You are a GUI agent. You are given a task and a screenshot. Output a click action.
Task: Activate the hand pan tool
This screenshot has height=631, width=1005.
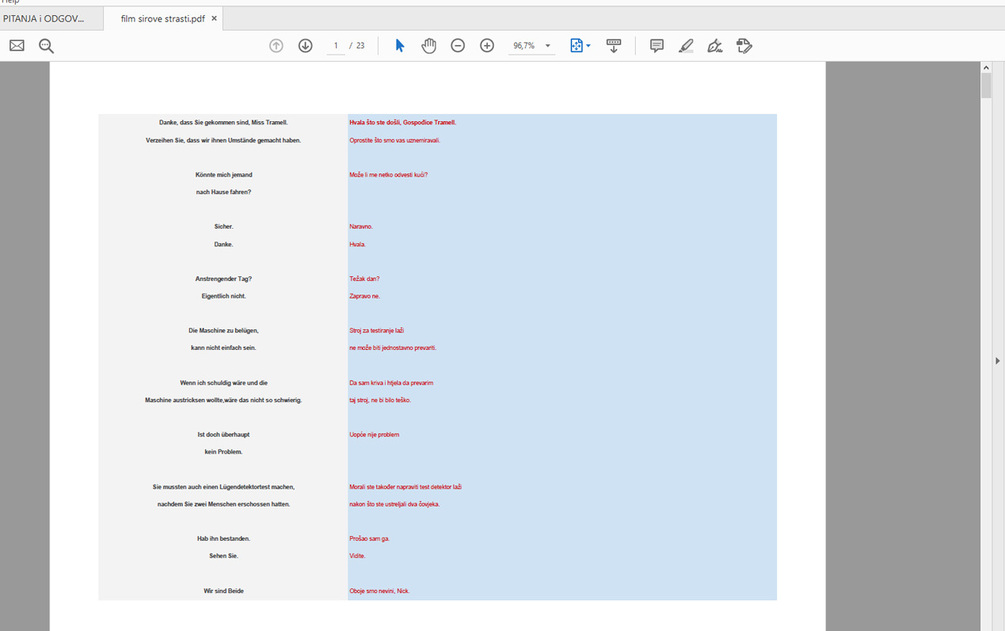click(x=429, y=46)
